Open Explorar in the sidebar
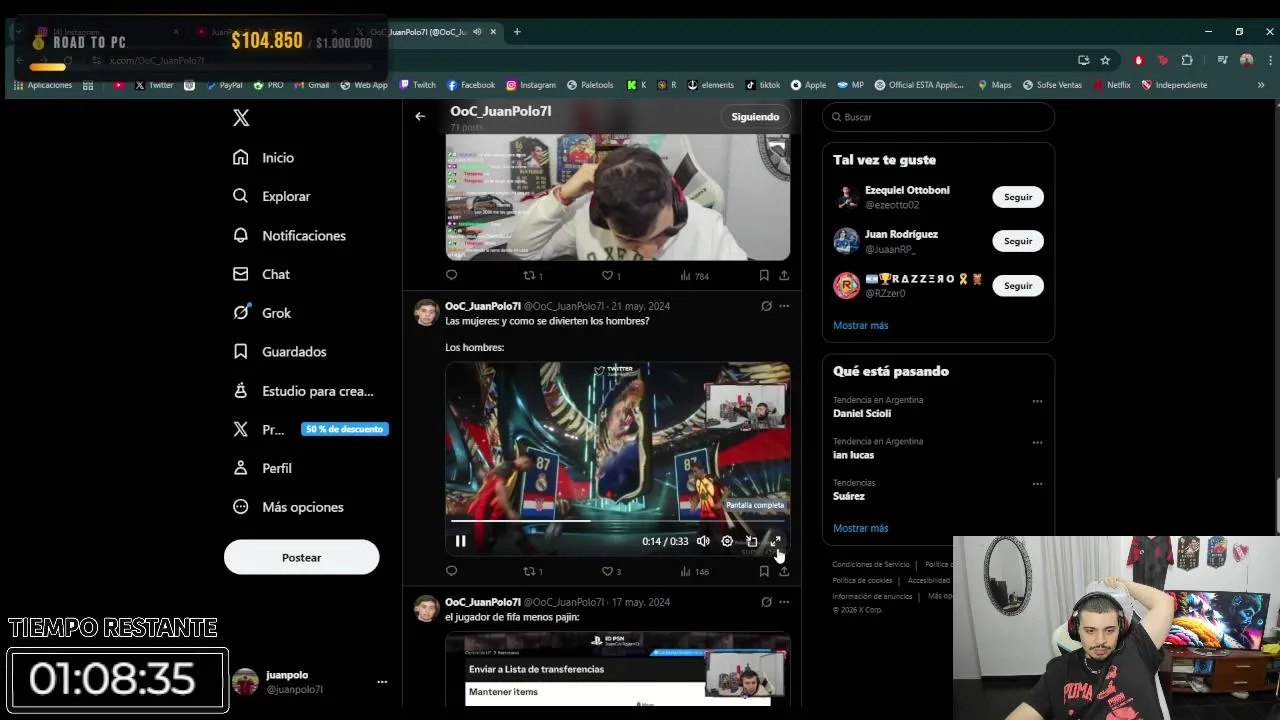 272,196
